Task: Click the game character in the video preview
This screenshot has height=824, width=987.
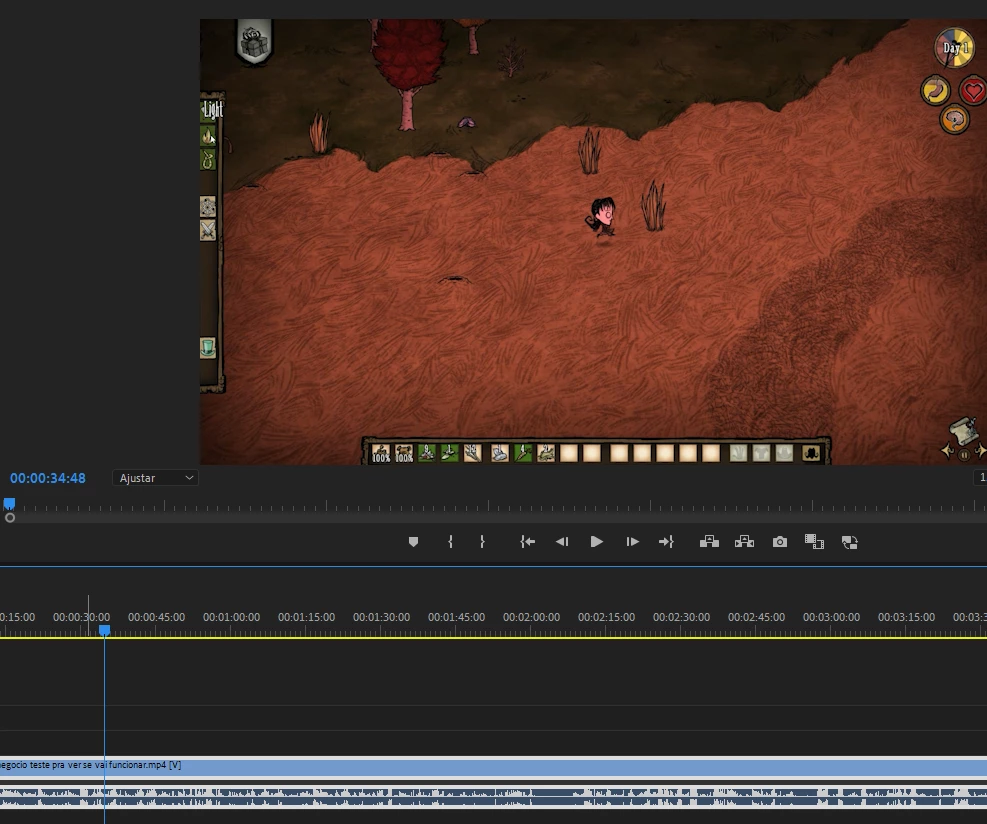Action: click(x=602, y=217)
